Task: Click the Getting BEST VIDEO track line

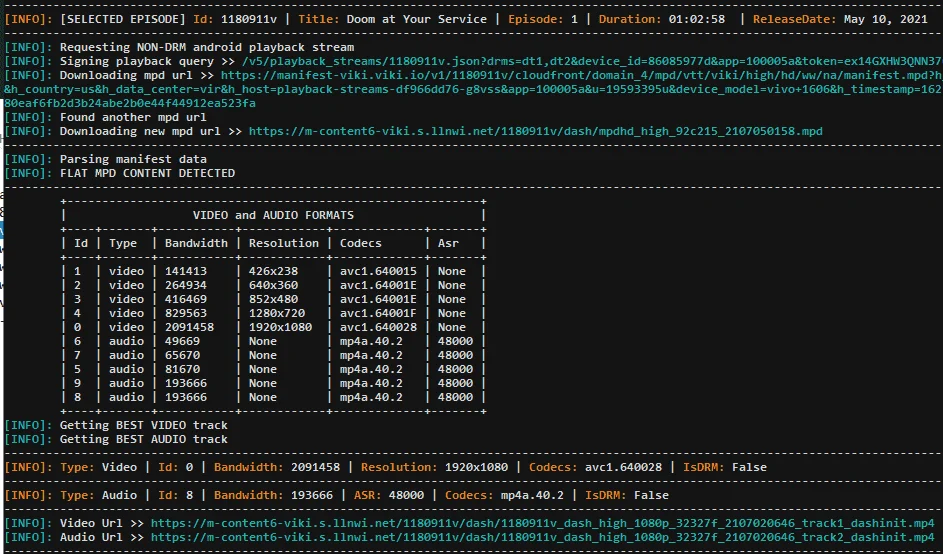Action: coord(144,425)
